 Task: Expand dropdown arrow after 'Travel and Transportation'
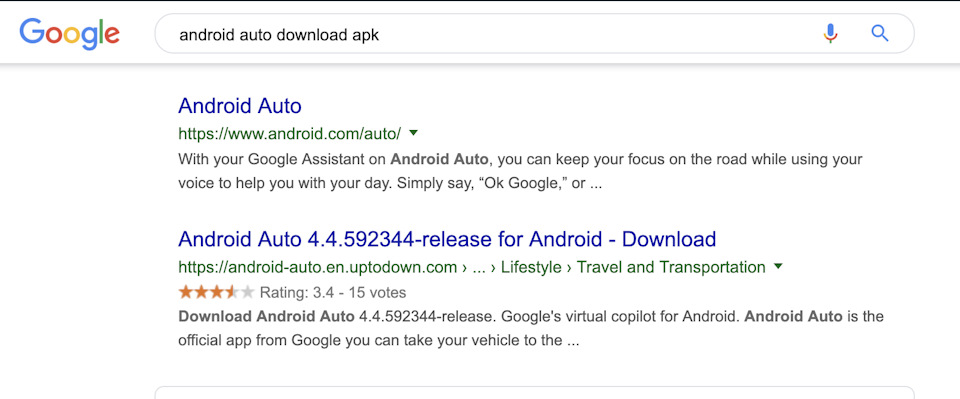pos(778,267)
